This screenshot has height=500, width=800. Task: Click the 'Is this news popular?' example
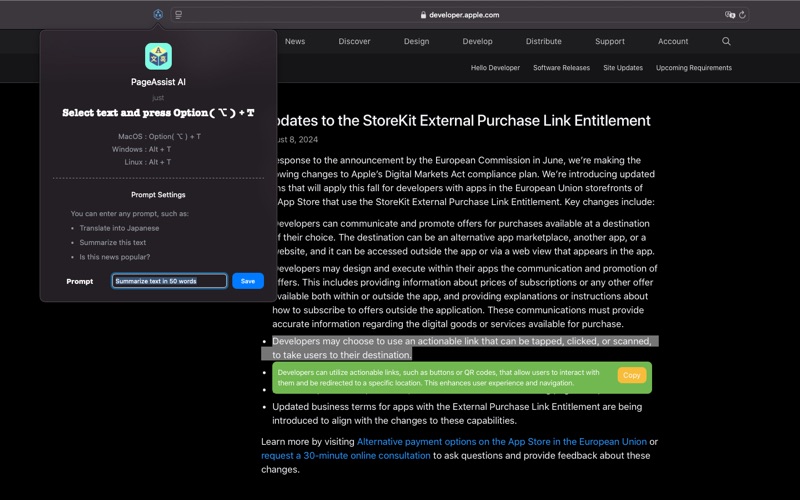[115, 257]
